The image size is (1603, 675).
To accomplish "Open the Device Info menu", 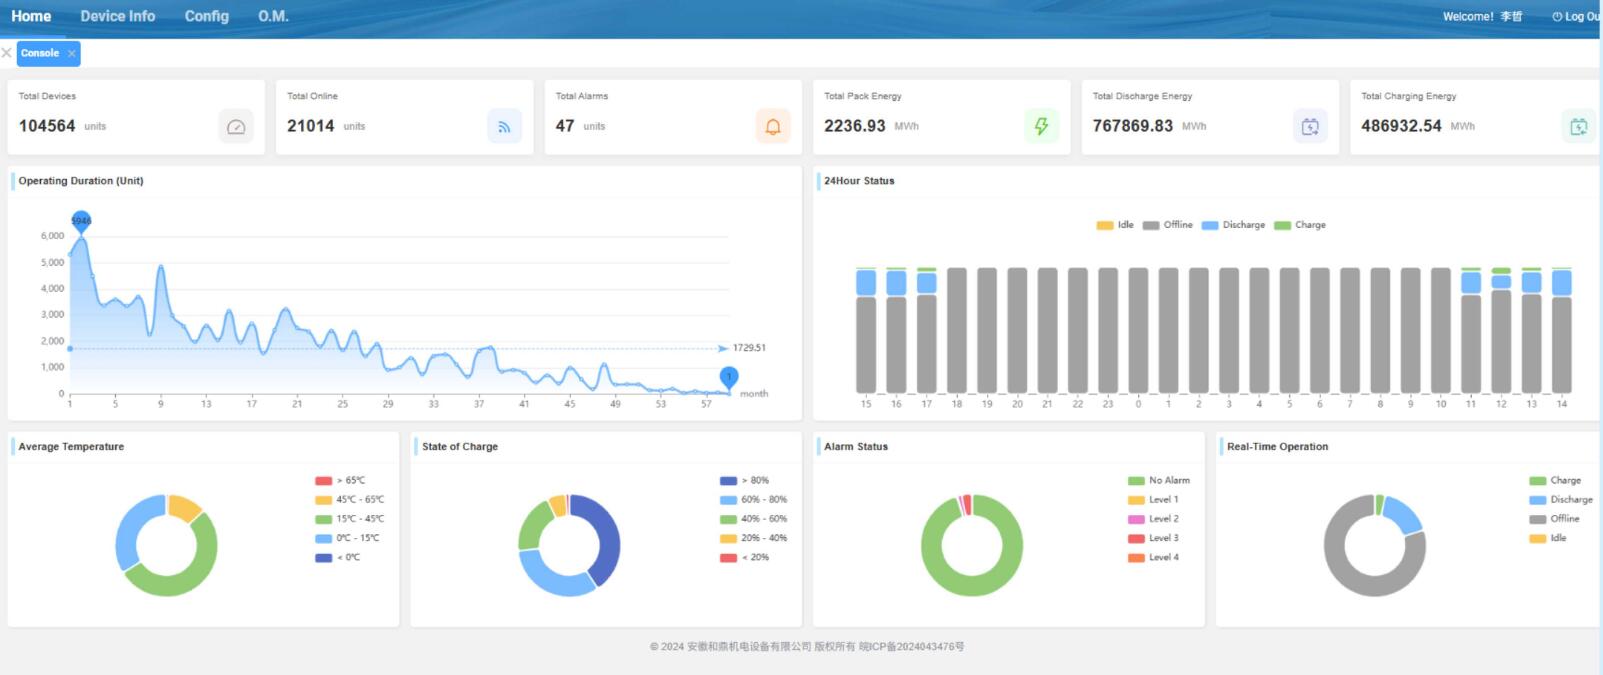I will (118, 17).
